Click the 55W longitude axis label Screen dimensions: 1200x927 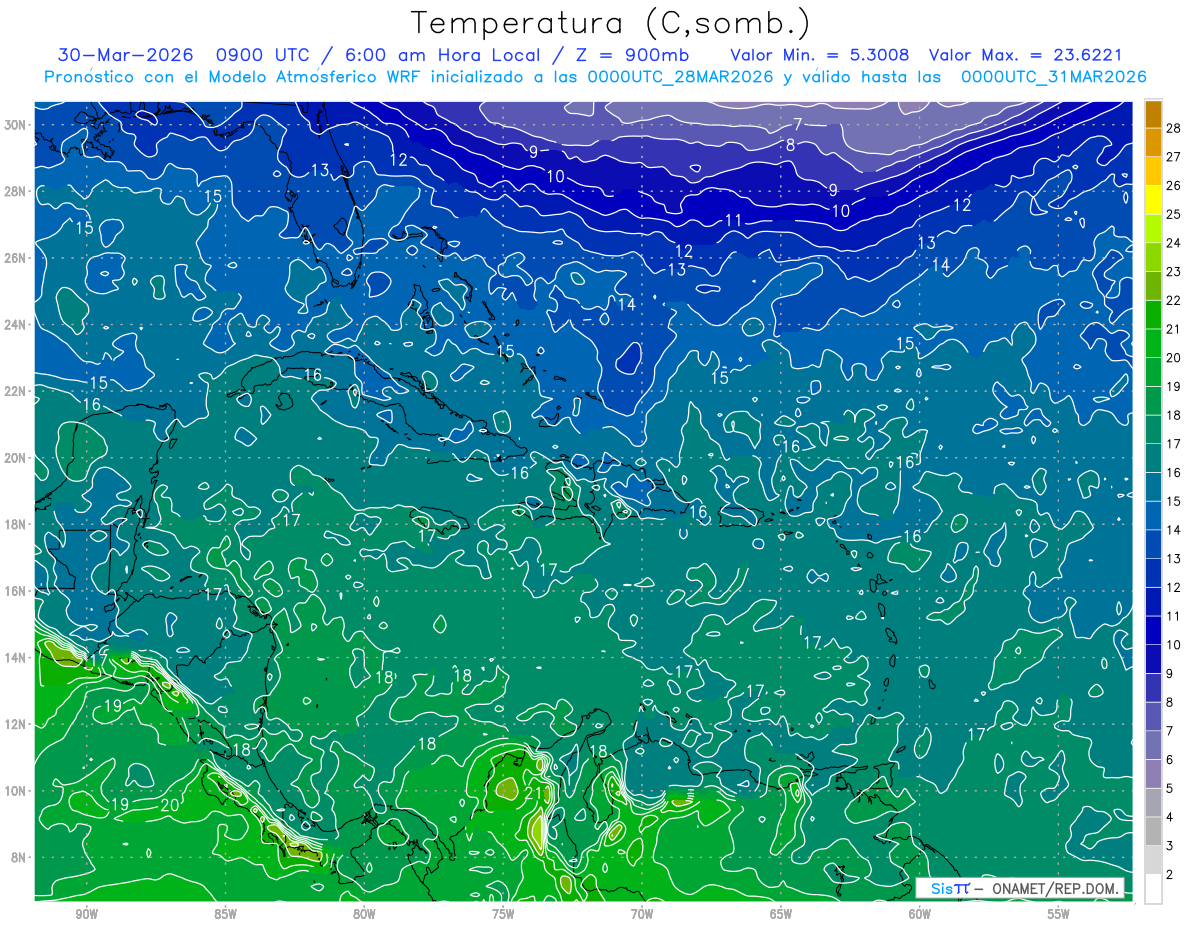[x=1059, y=914]
